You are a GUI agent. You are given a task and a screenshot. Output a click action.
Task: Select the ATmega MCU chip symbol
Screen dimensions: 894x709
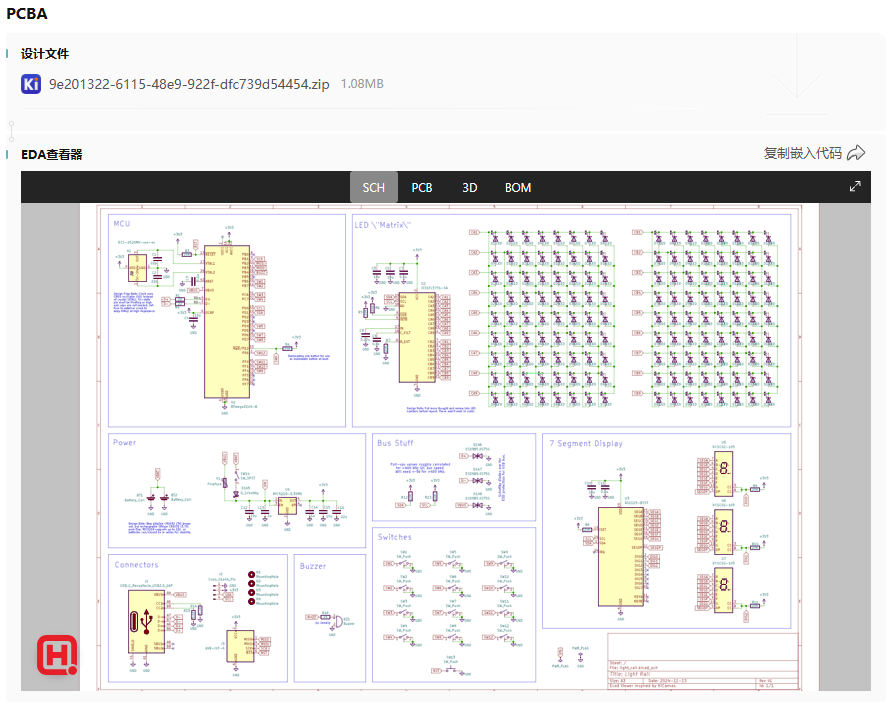(227, 321)
